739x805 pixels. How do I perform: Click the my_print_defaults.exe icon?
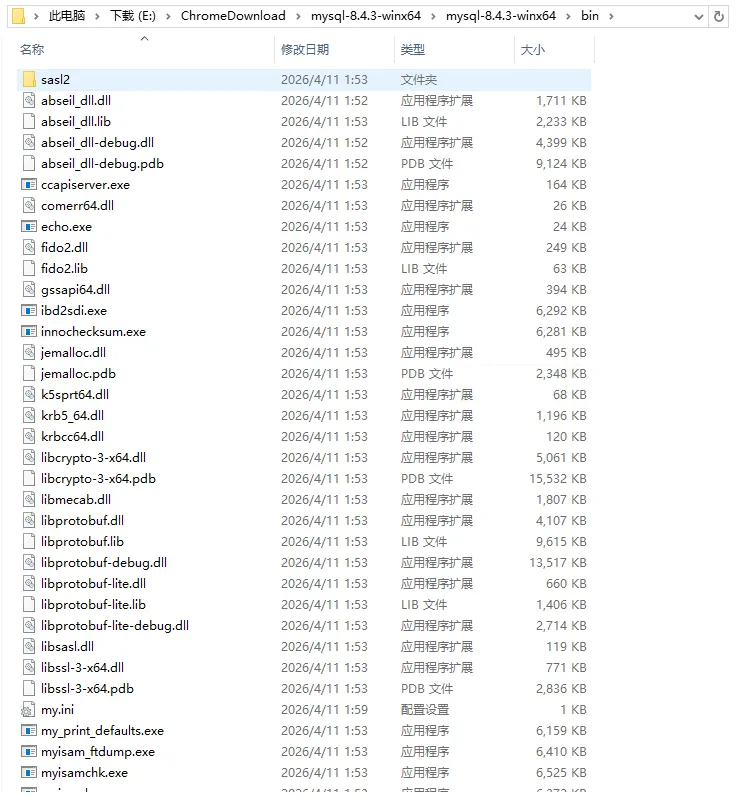pos(29,731)
